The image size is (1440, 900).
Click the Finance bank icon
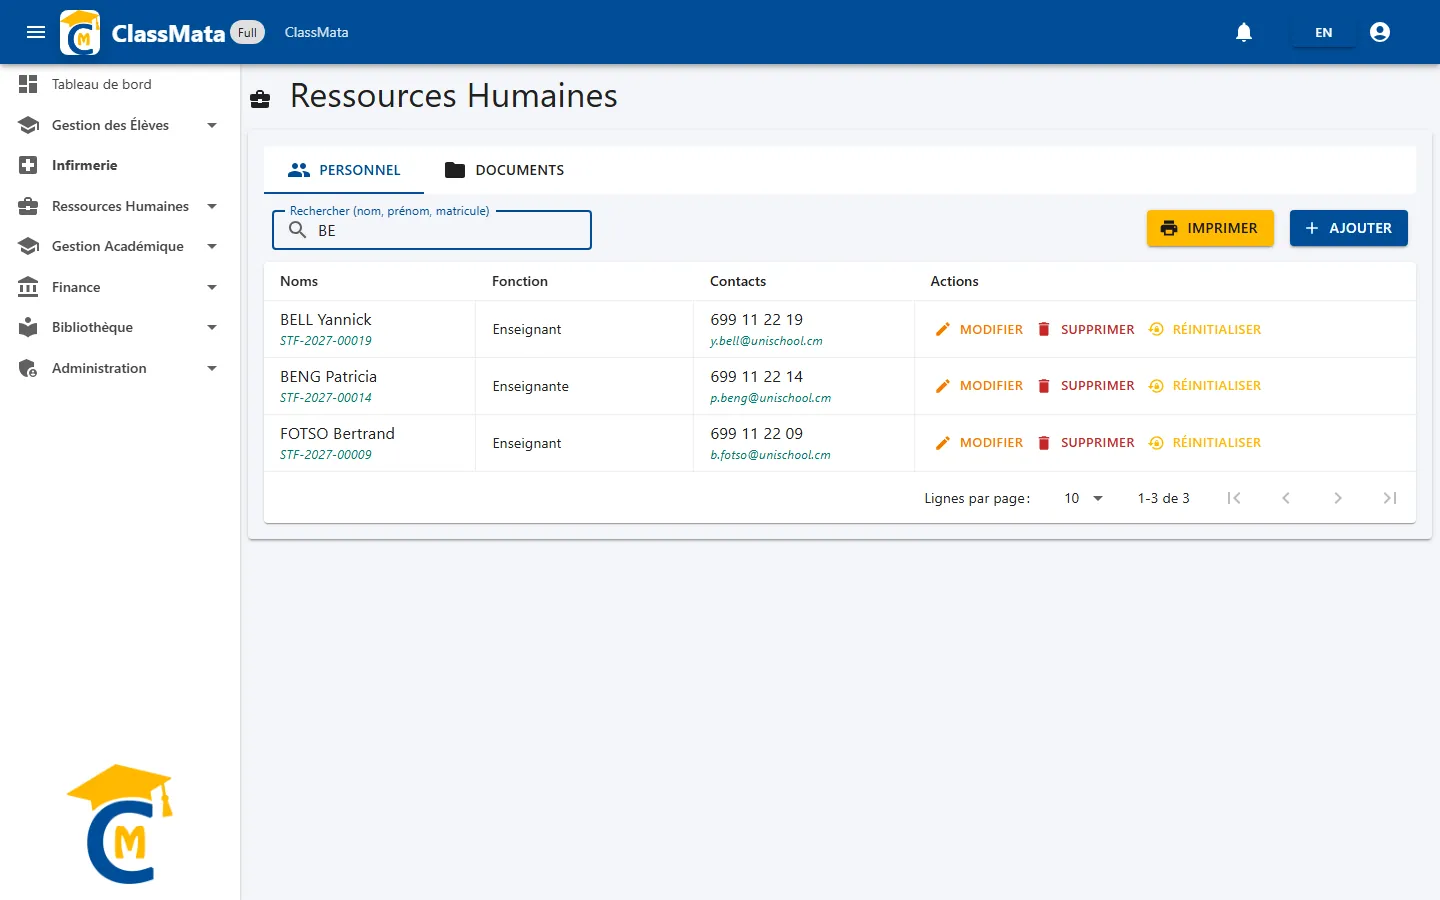[x=28, y=287]
